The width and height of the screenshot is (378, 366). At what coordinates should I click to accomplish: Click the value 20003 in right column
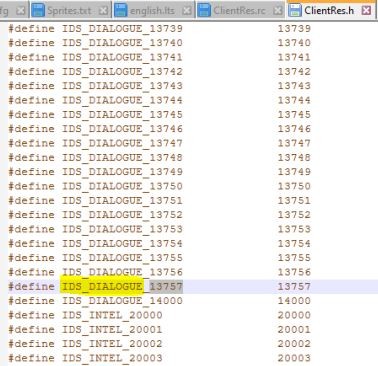pos(294,358)
